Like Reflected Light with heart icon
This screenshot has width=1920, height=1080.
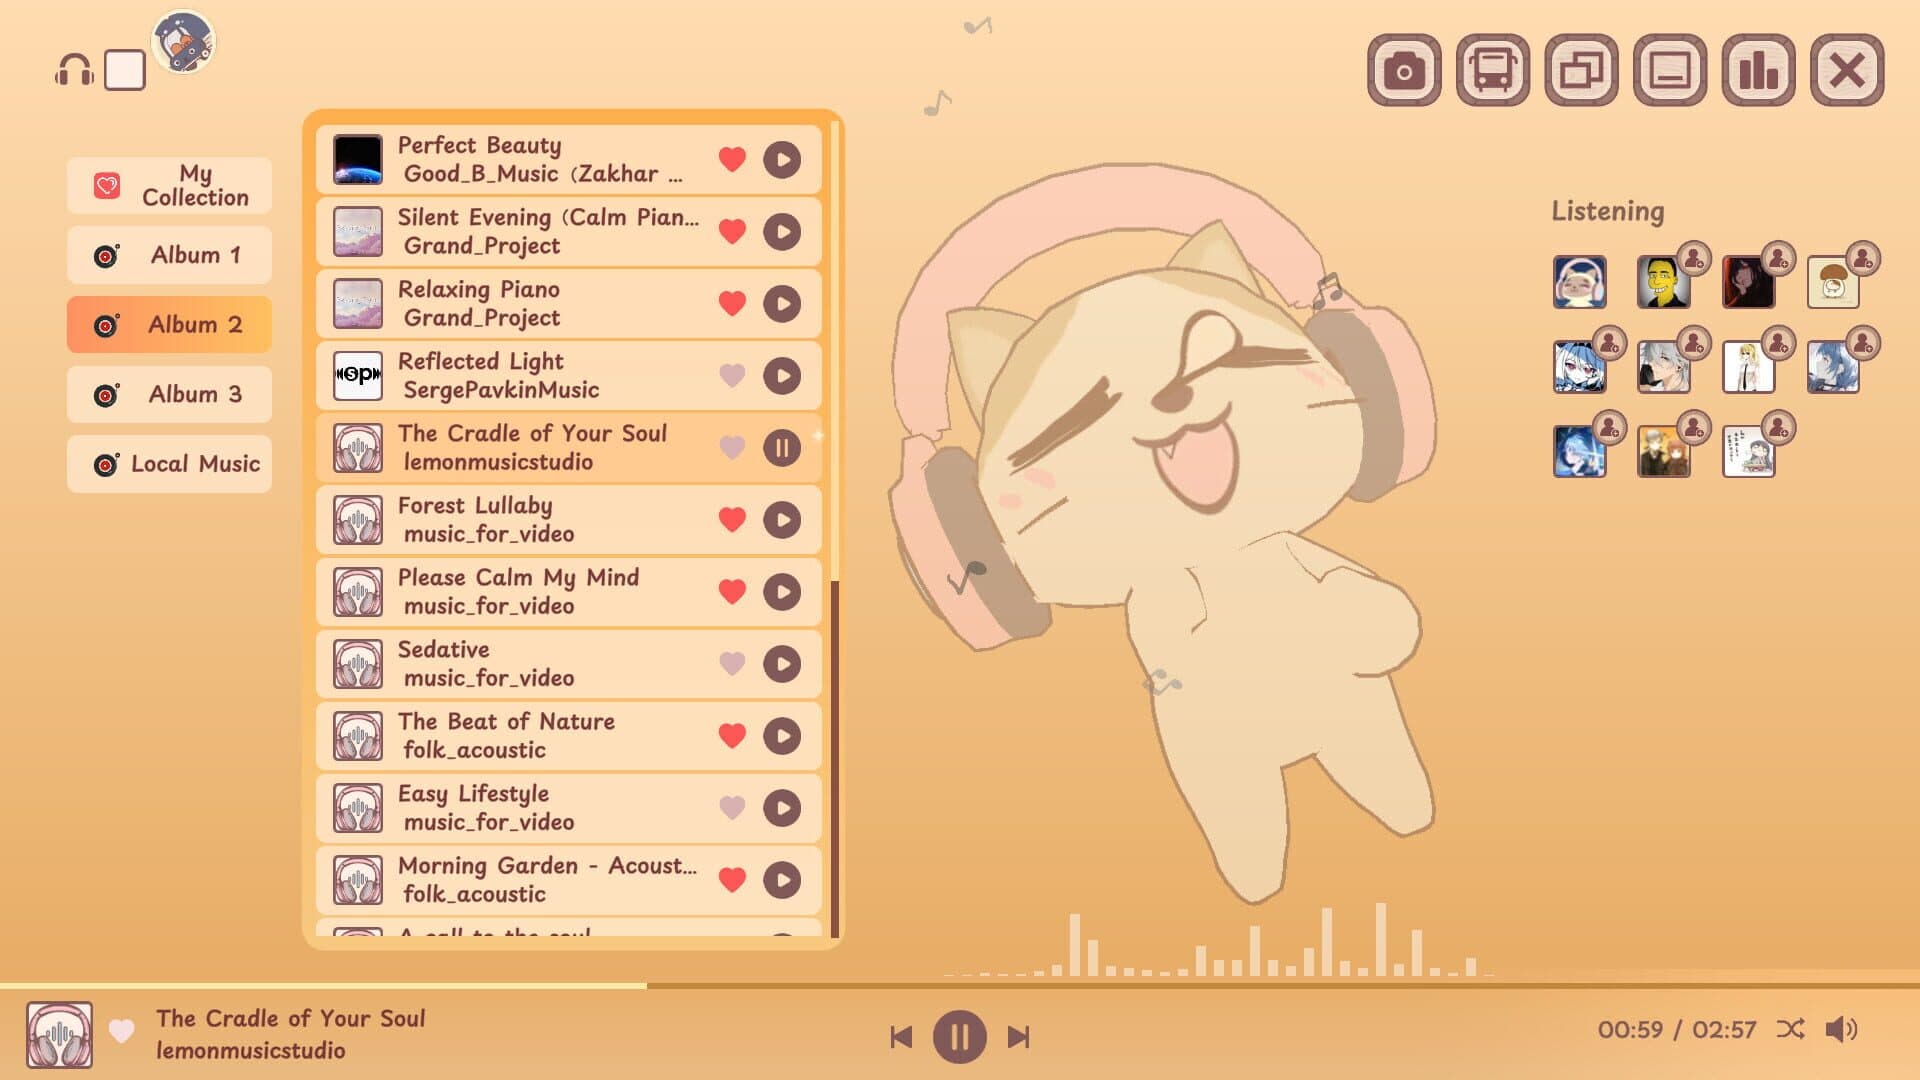pyautogui.click(x=732, y=376)
